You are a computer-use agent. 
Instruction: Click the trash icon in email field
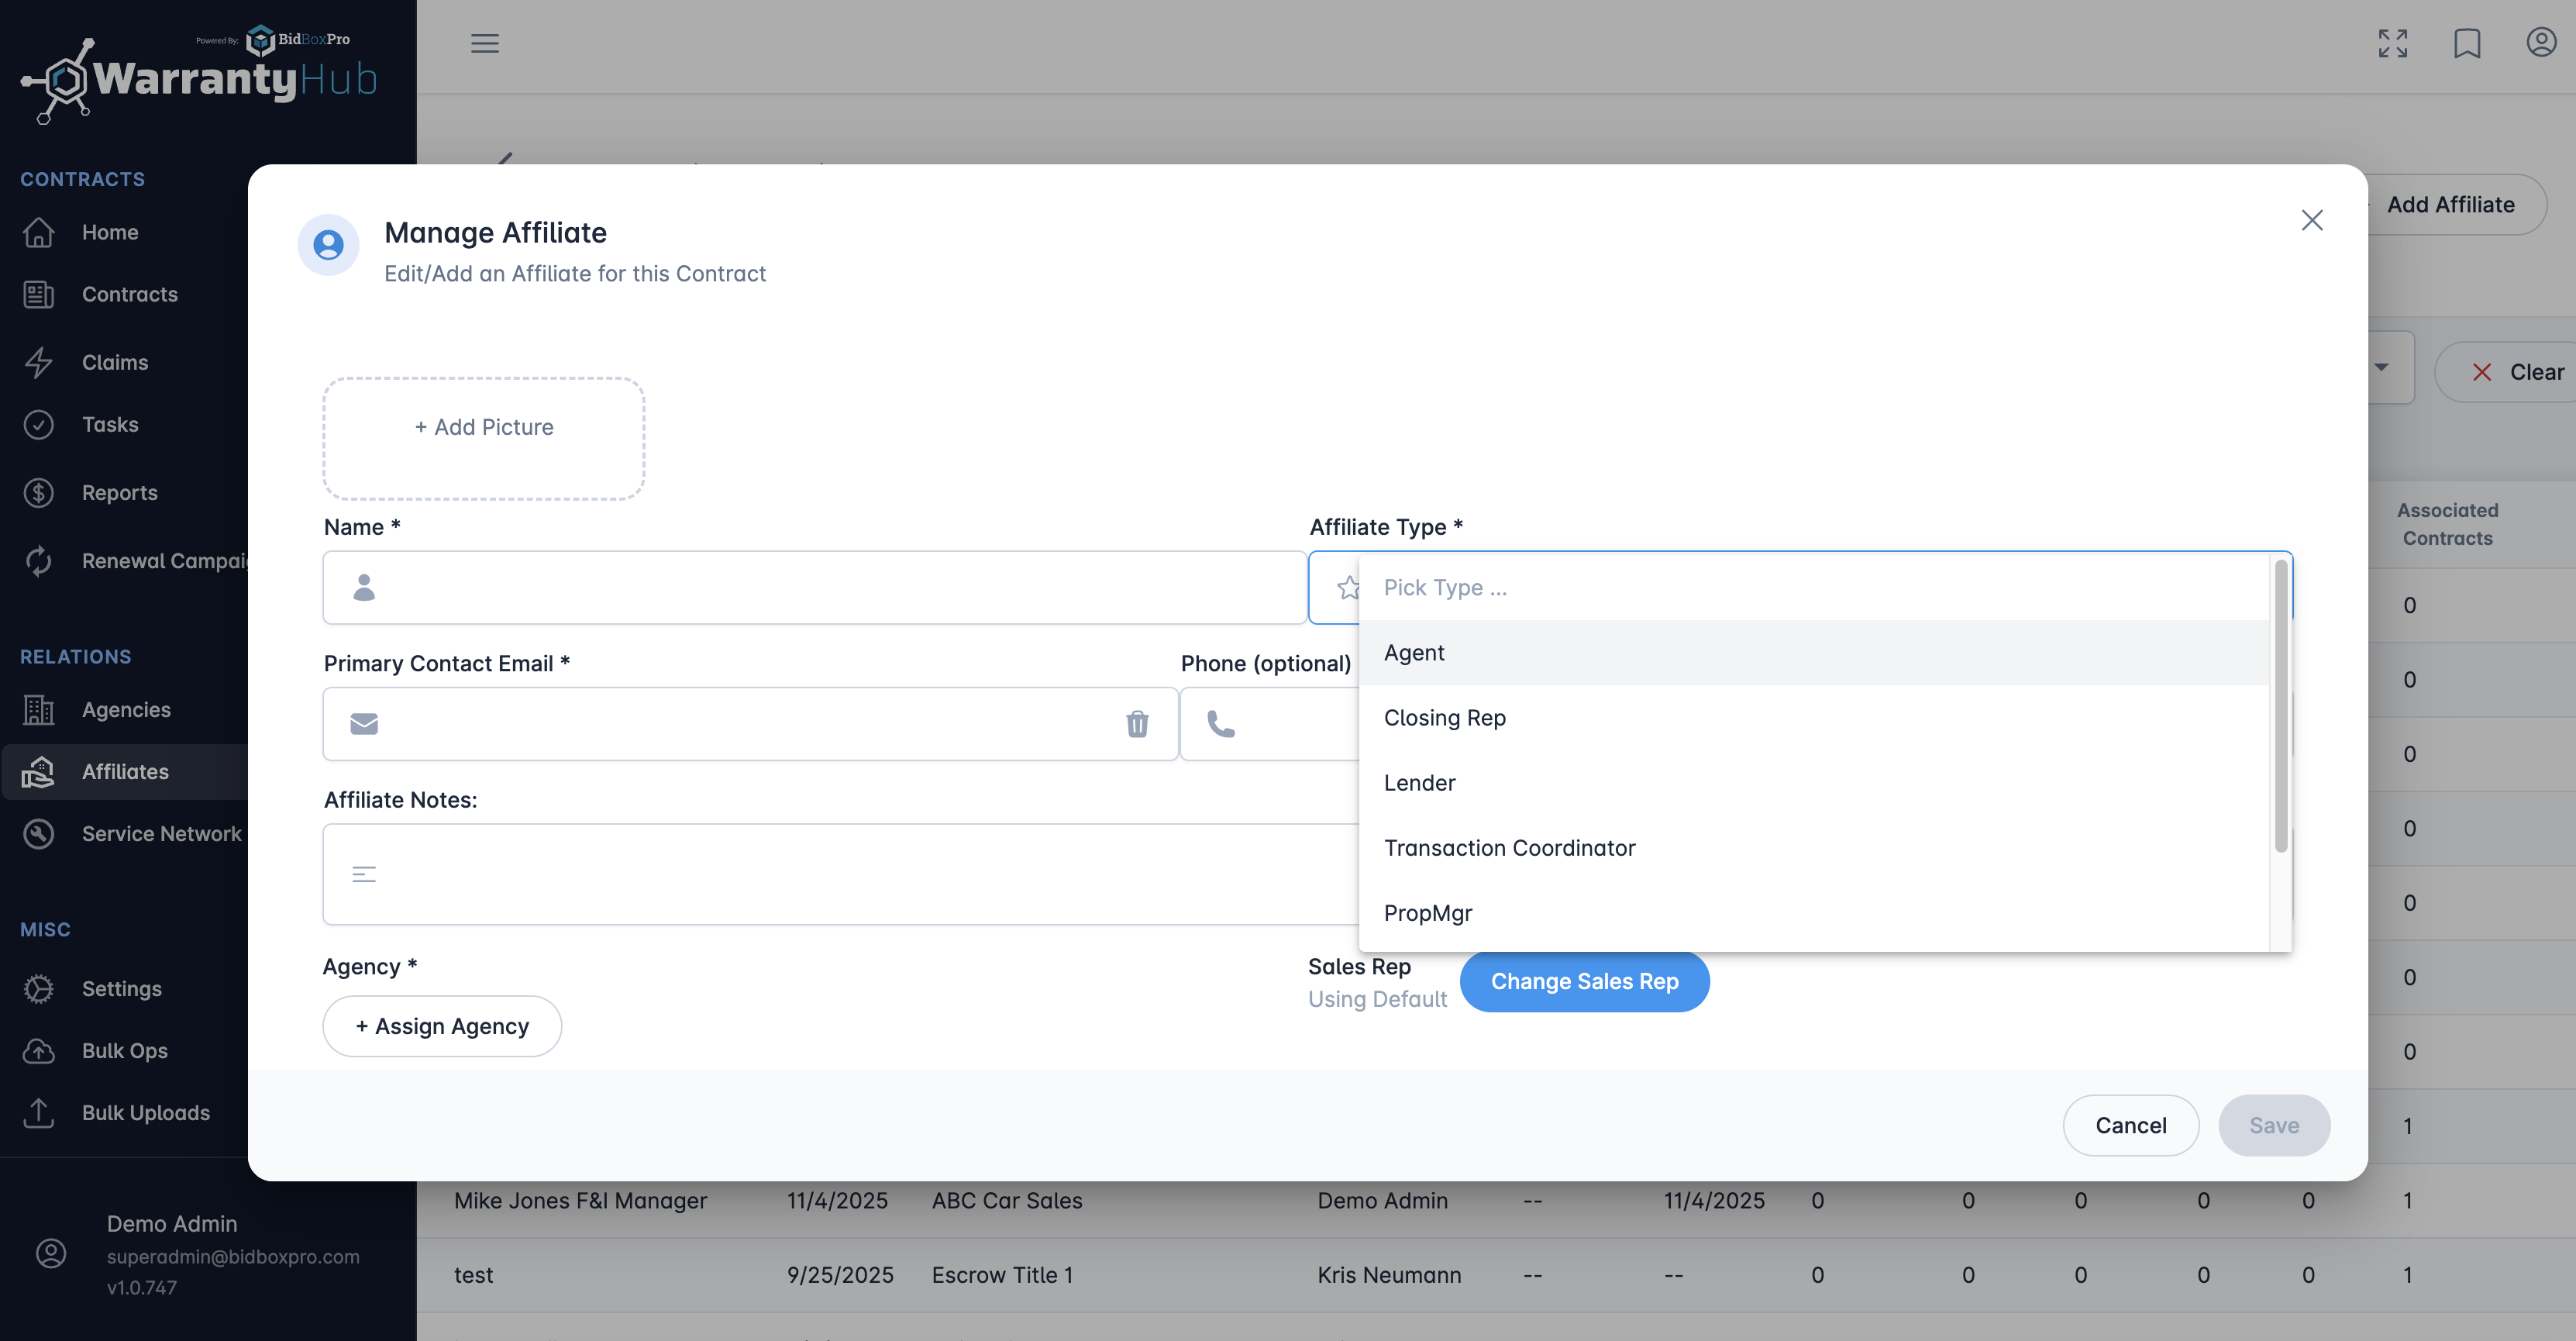[x=1137, y=723]
